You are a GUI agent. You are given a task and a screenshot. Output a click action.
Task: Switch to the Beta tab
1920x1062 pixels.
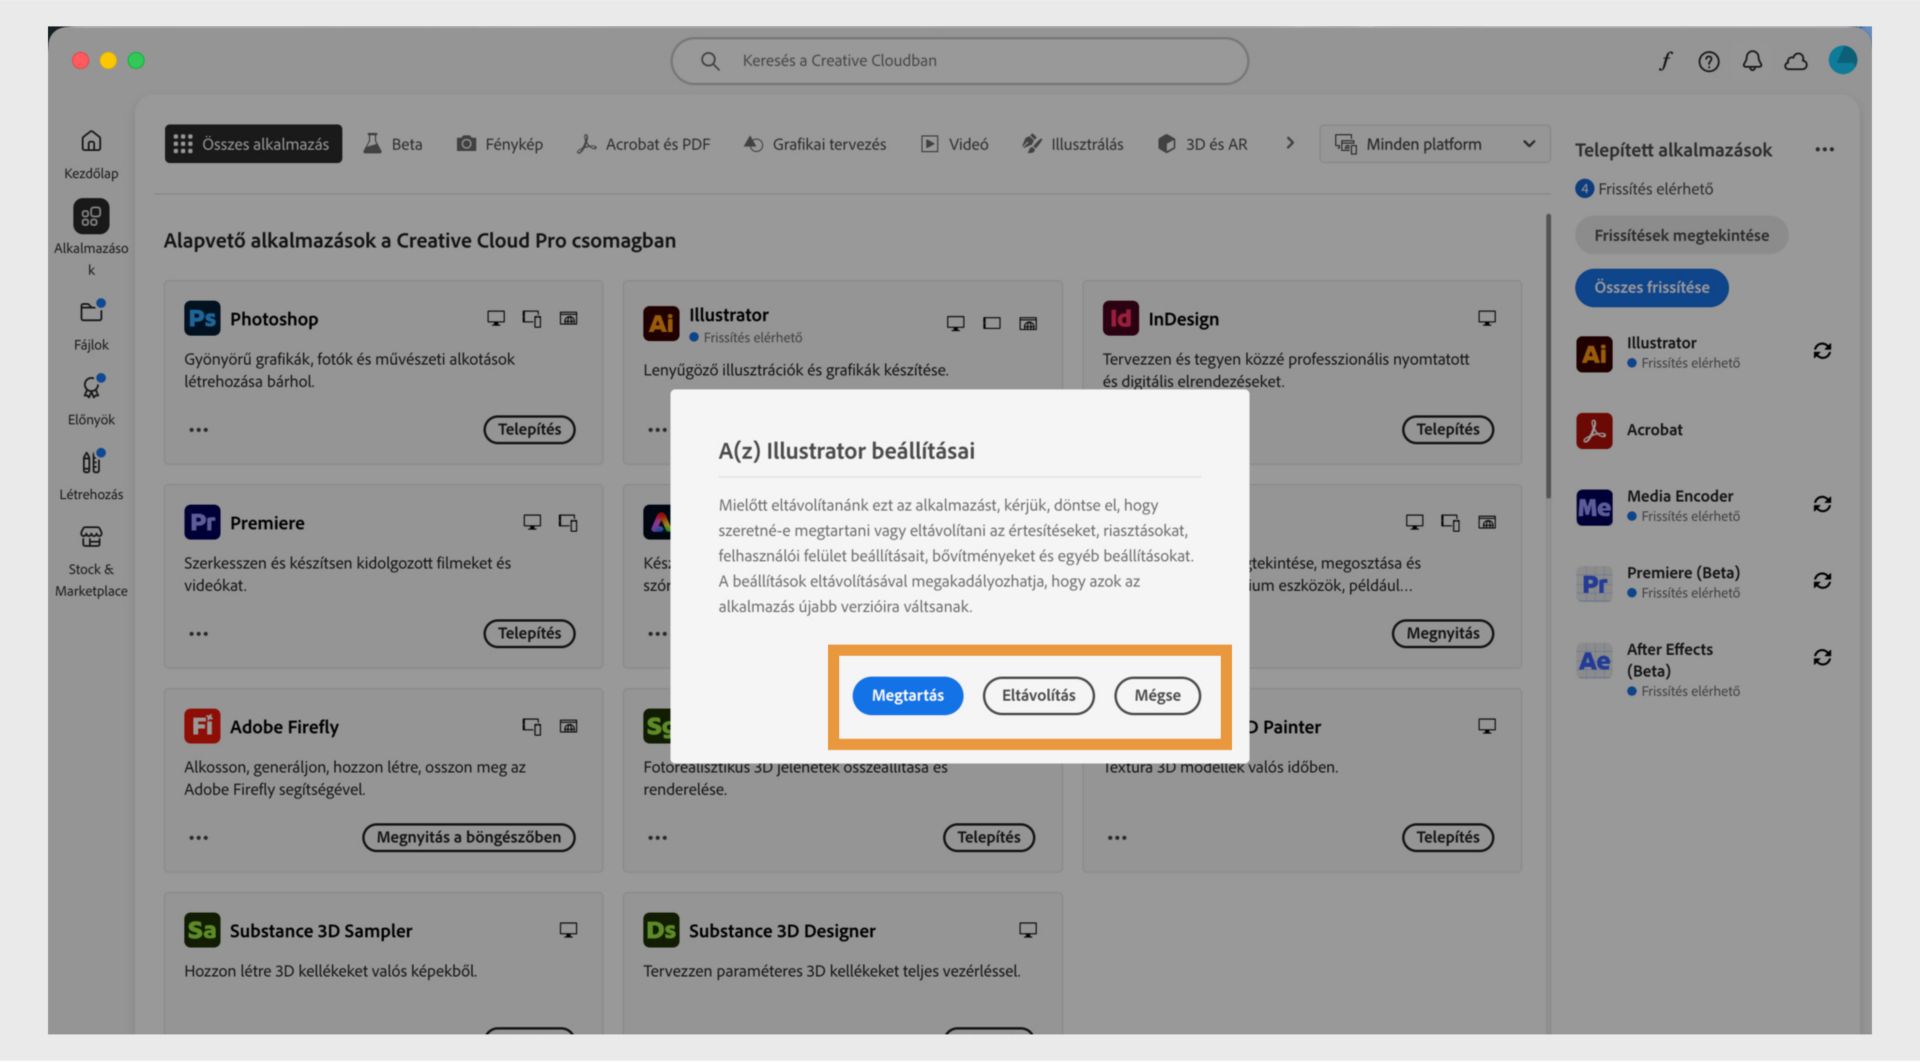[393, 144]
